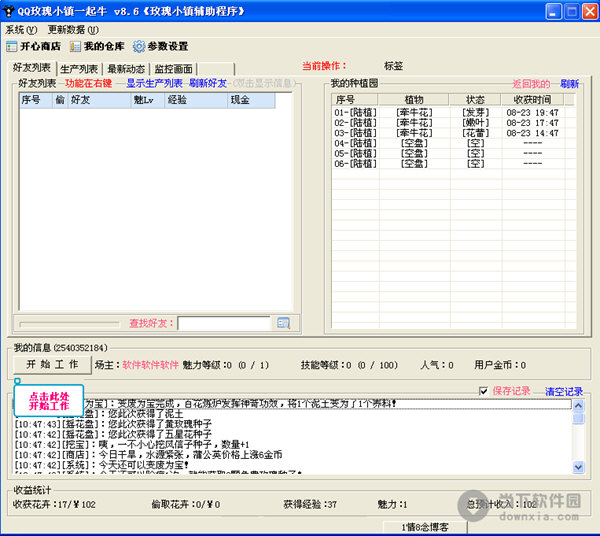
Task: Click the 1懂8念博客 status bar button
Action: [x=425, y=527]
